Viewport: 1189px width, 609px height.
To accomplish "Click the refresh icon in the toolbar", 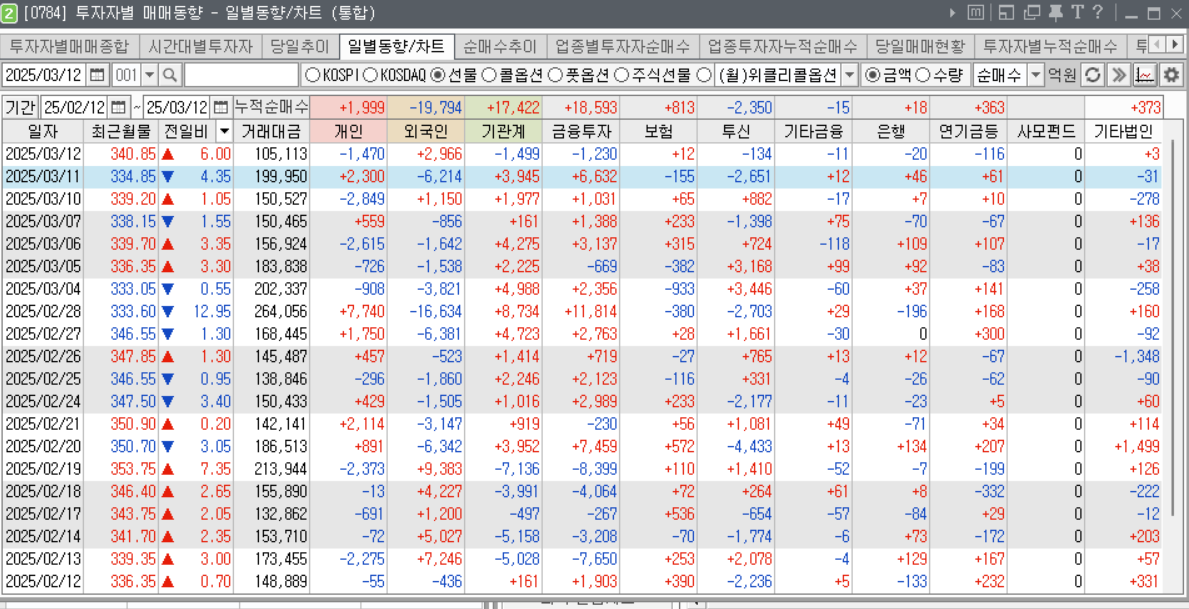I will tap(1093, 75).
